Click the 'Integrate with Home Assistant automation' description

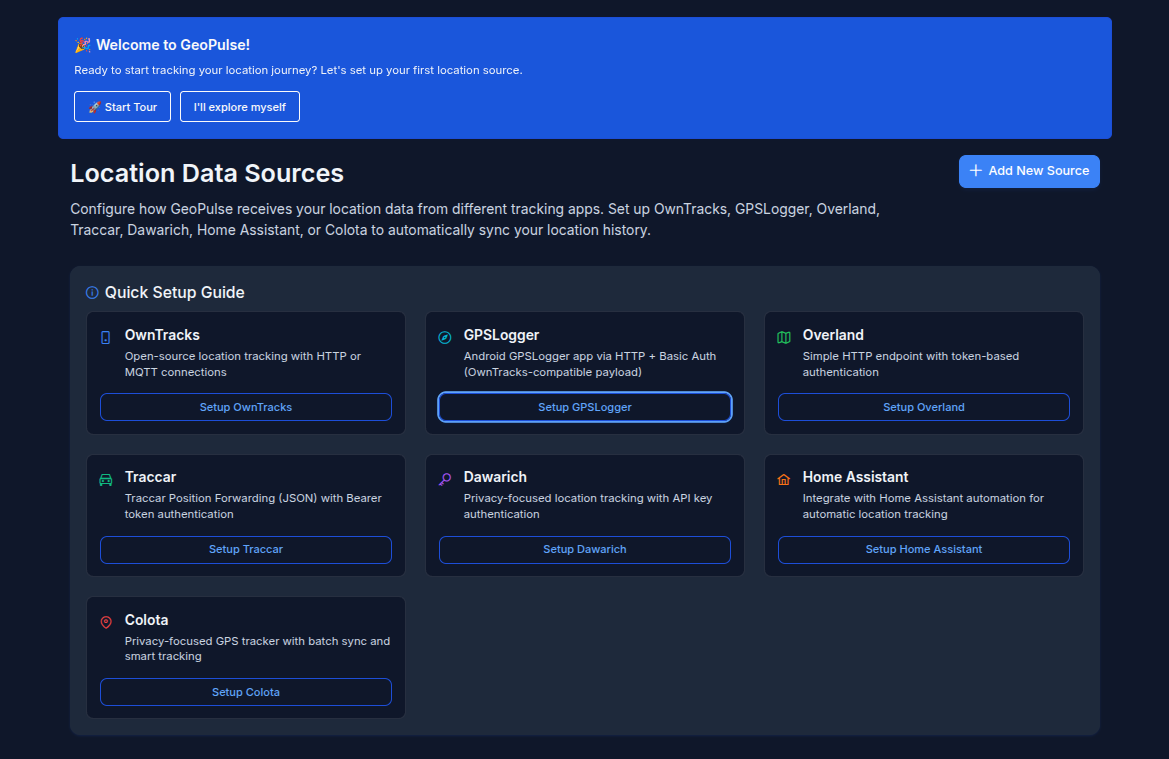tap(923, 506)
